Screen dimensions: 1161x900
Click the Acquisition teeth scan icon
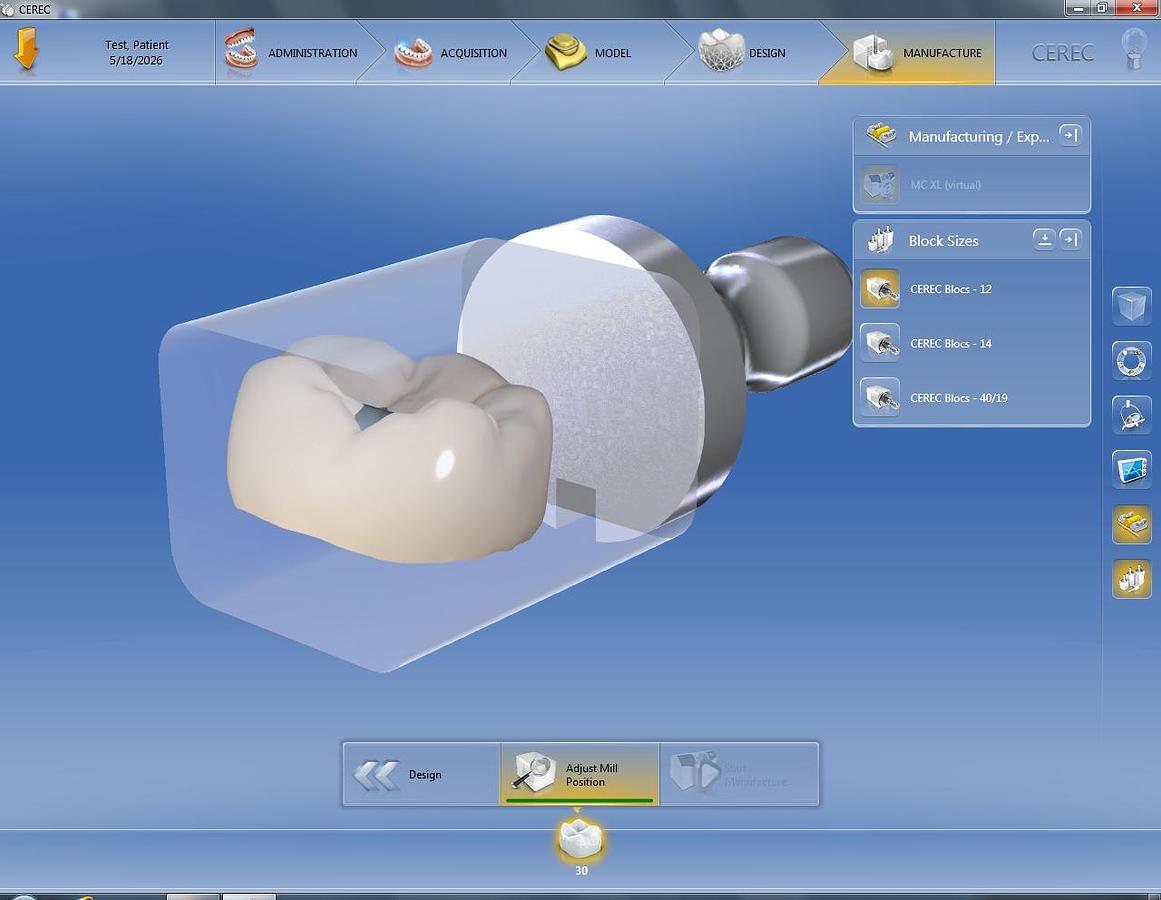point(412,53)
